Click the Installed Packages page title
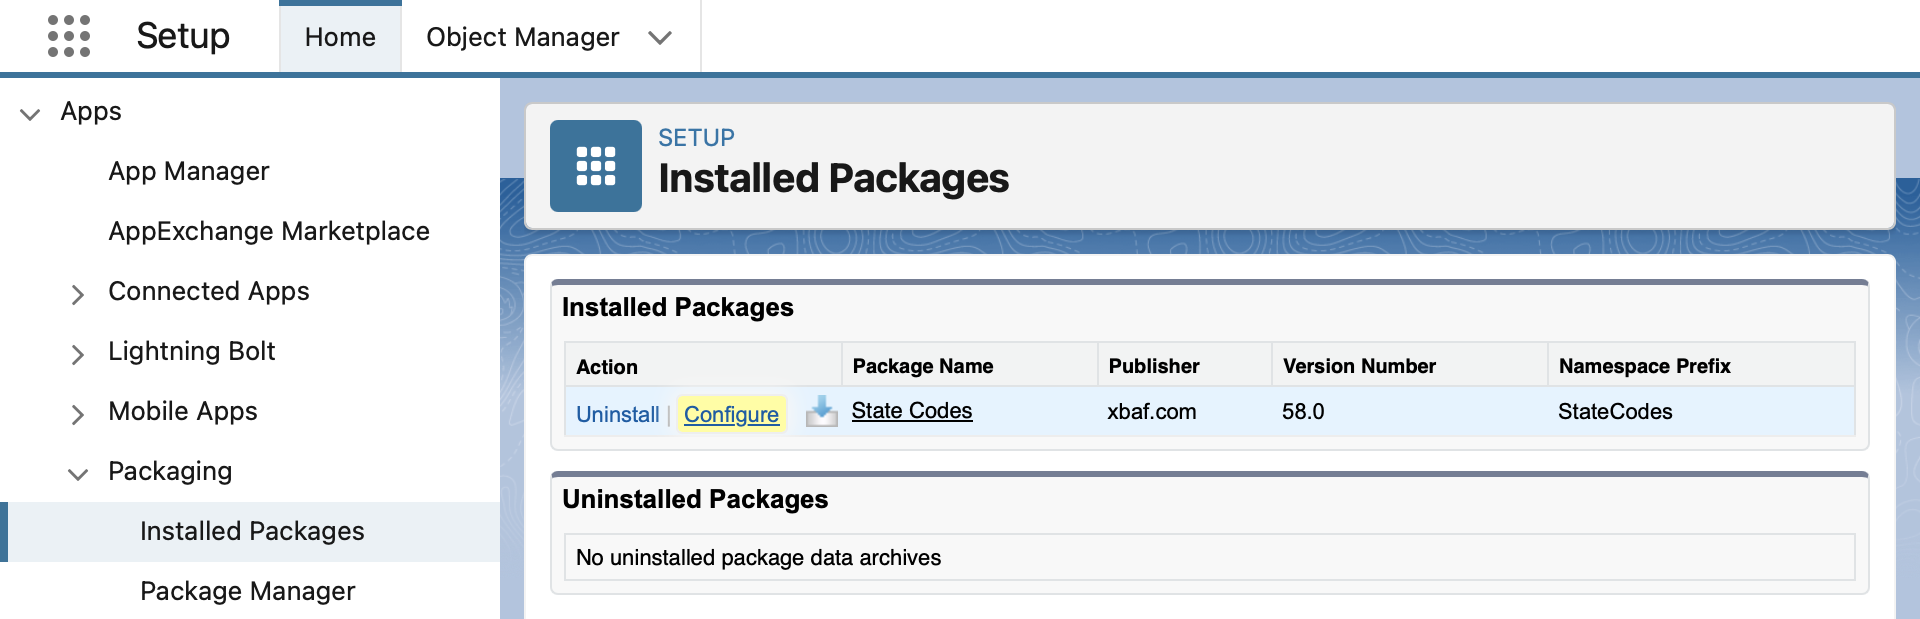 tap(834, 178)
